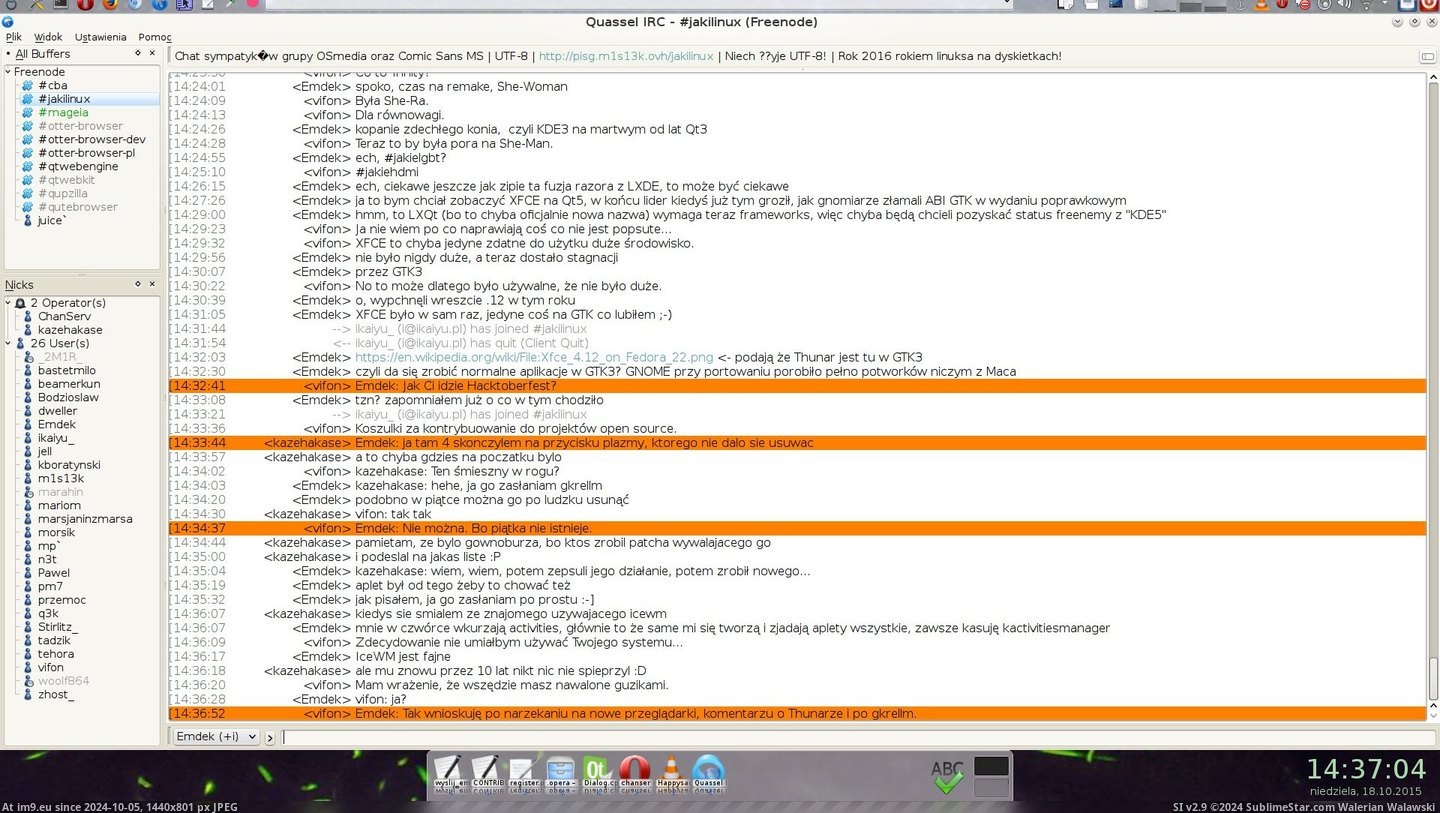The width and height of the screenshot is (1440, 813).
Task: Click the message input field
Action: [850, 737]
